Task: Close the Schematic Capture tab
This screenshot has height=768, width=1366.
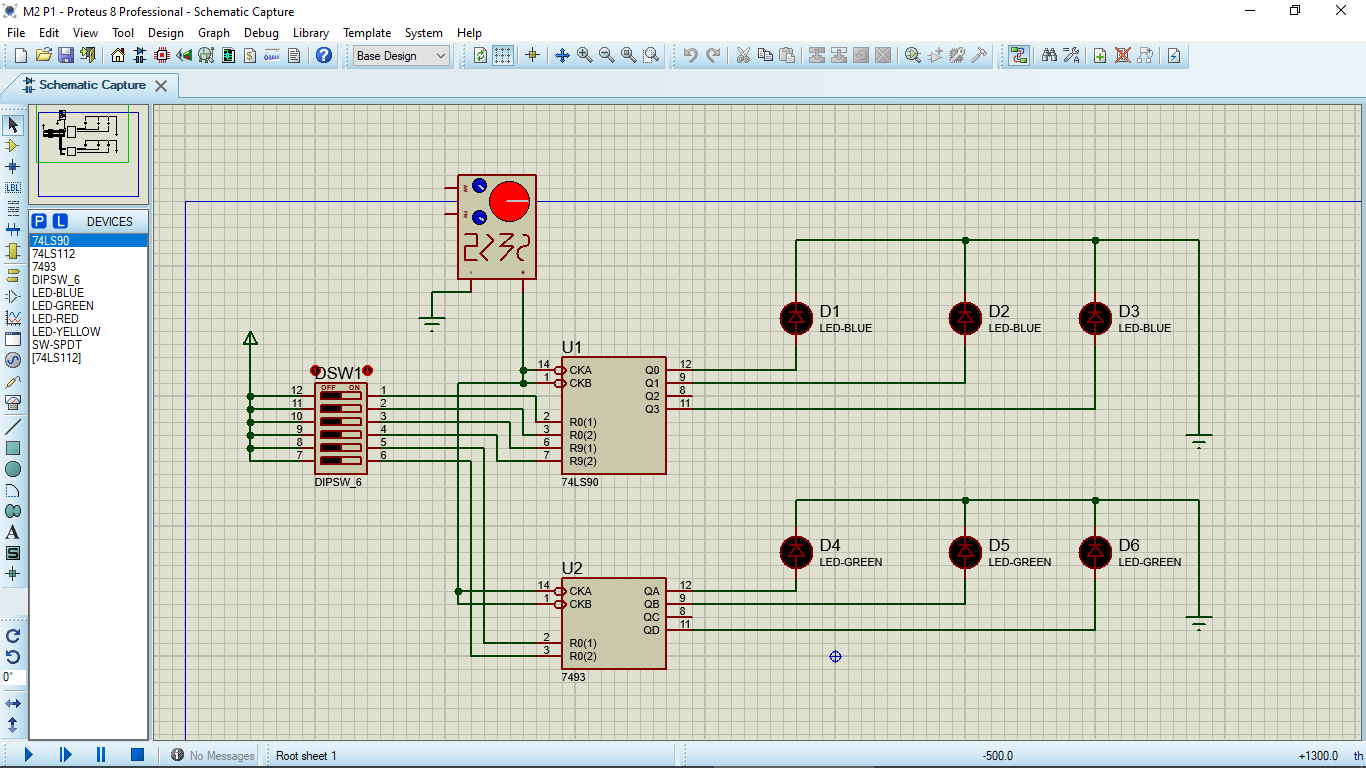Action: 161,86
